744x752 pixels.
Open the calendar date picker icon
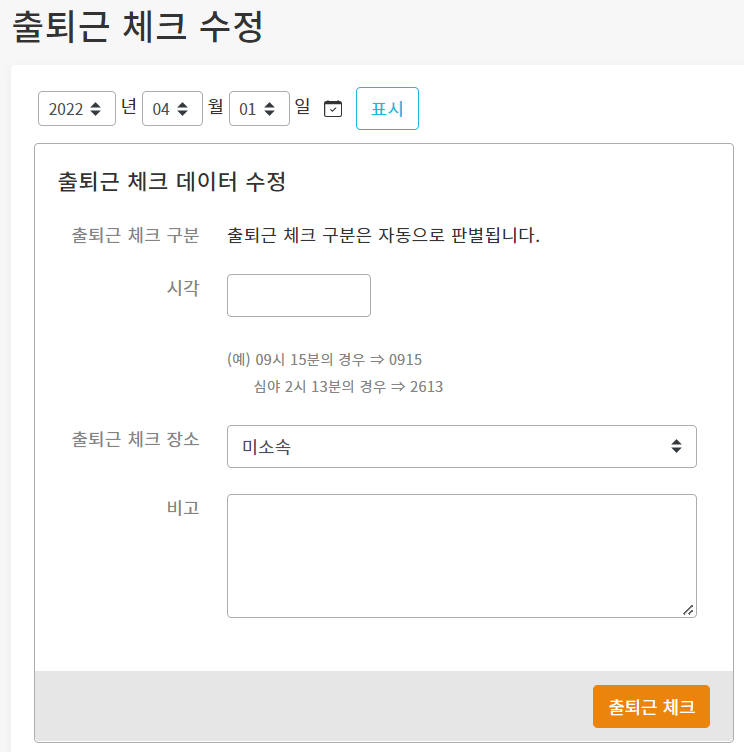coord(333,109)
